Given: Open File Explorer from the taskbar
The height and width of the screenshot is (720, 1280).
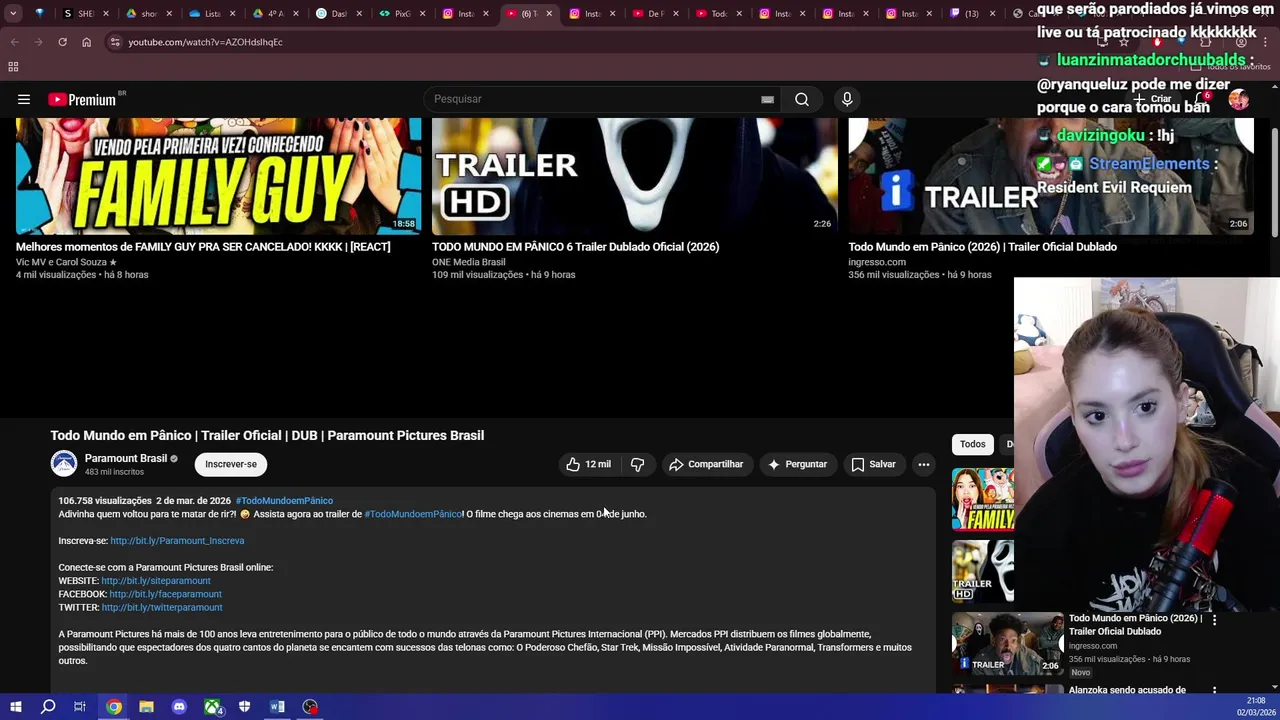Looking at the screenshot, I should (146, 707).
